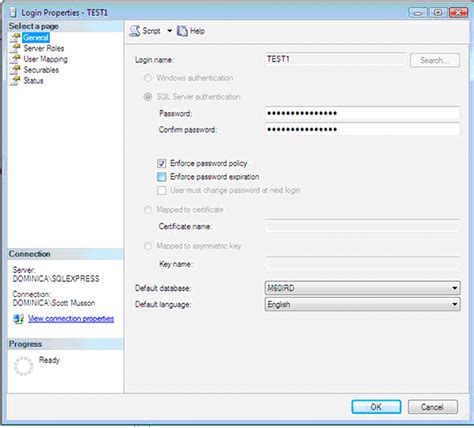Select SQL Server authentication radio button
474x428 pixels.
coord(148,97)
